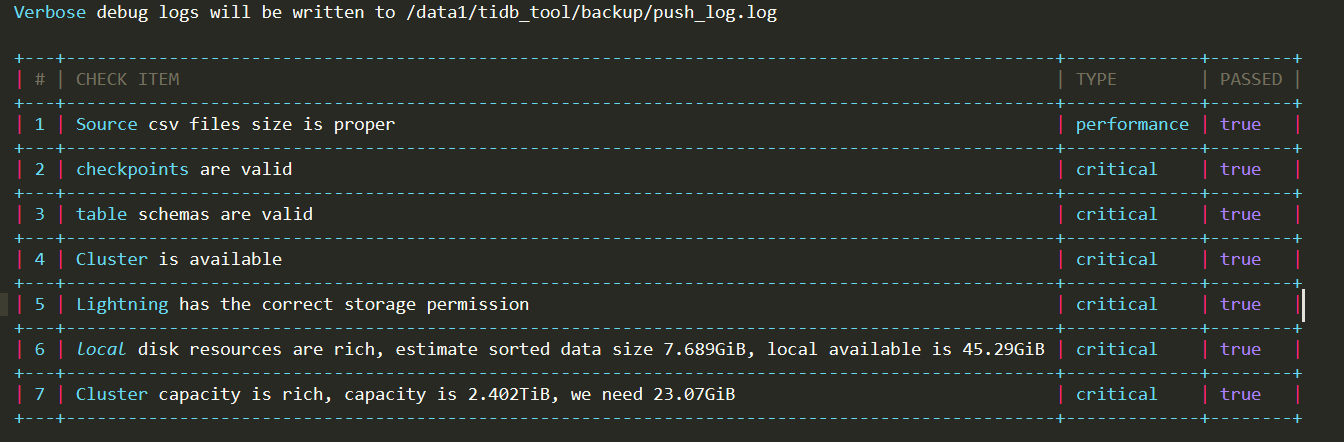
Task: Click 'Cluster is available' check item
Action: 179,259
